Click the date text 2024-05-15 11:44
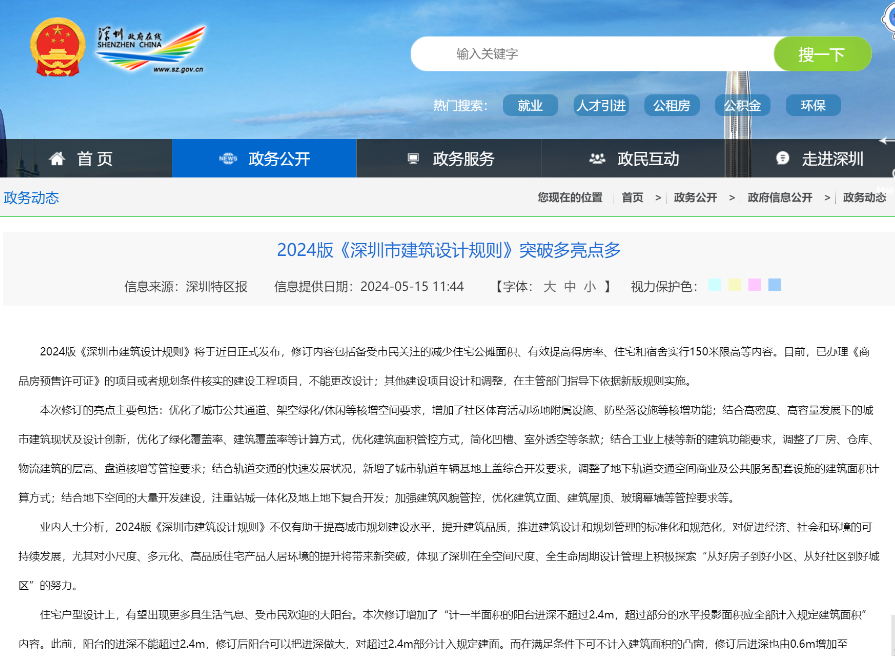 412,287
